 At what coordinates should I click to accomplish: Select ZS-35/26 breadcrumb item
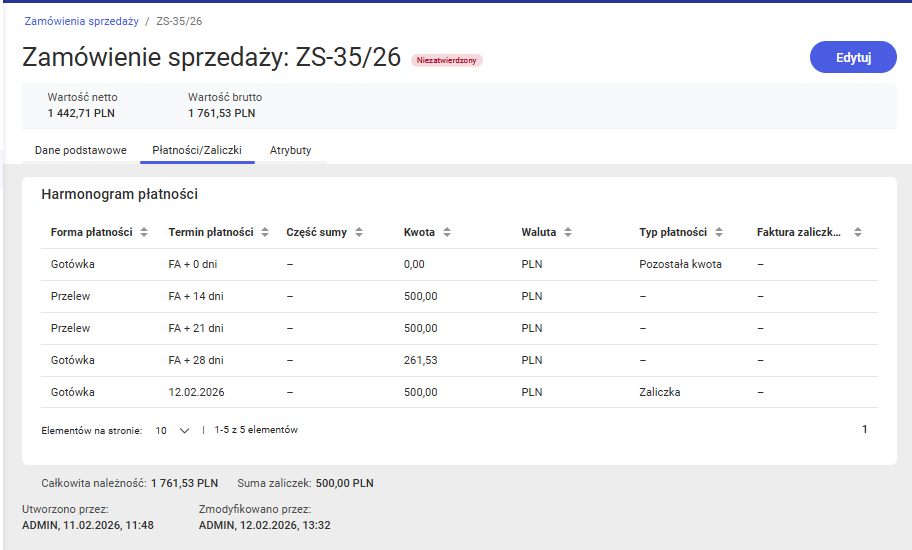pos(179,21)
